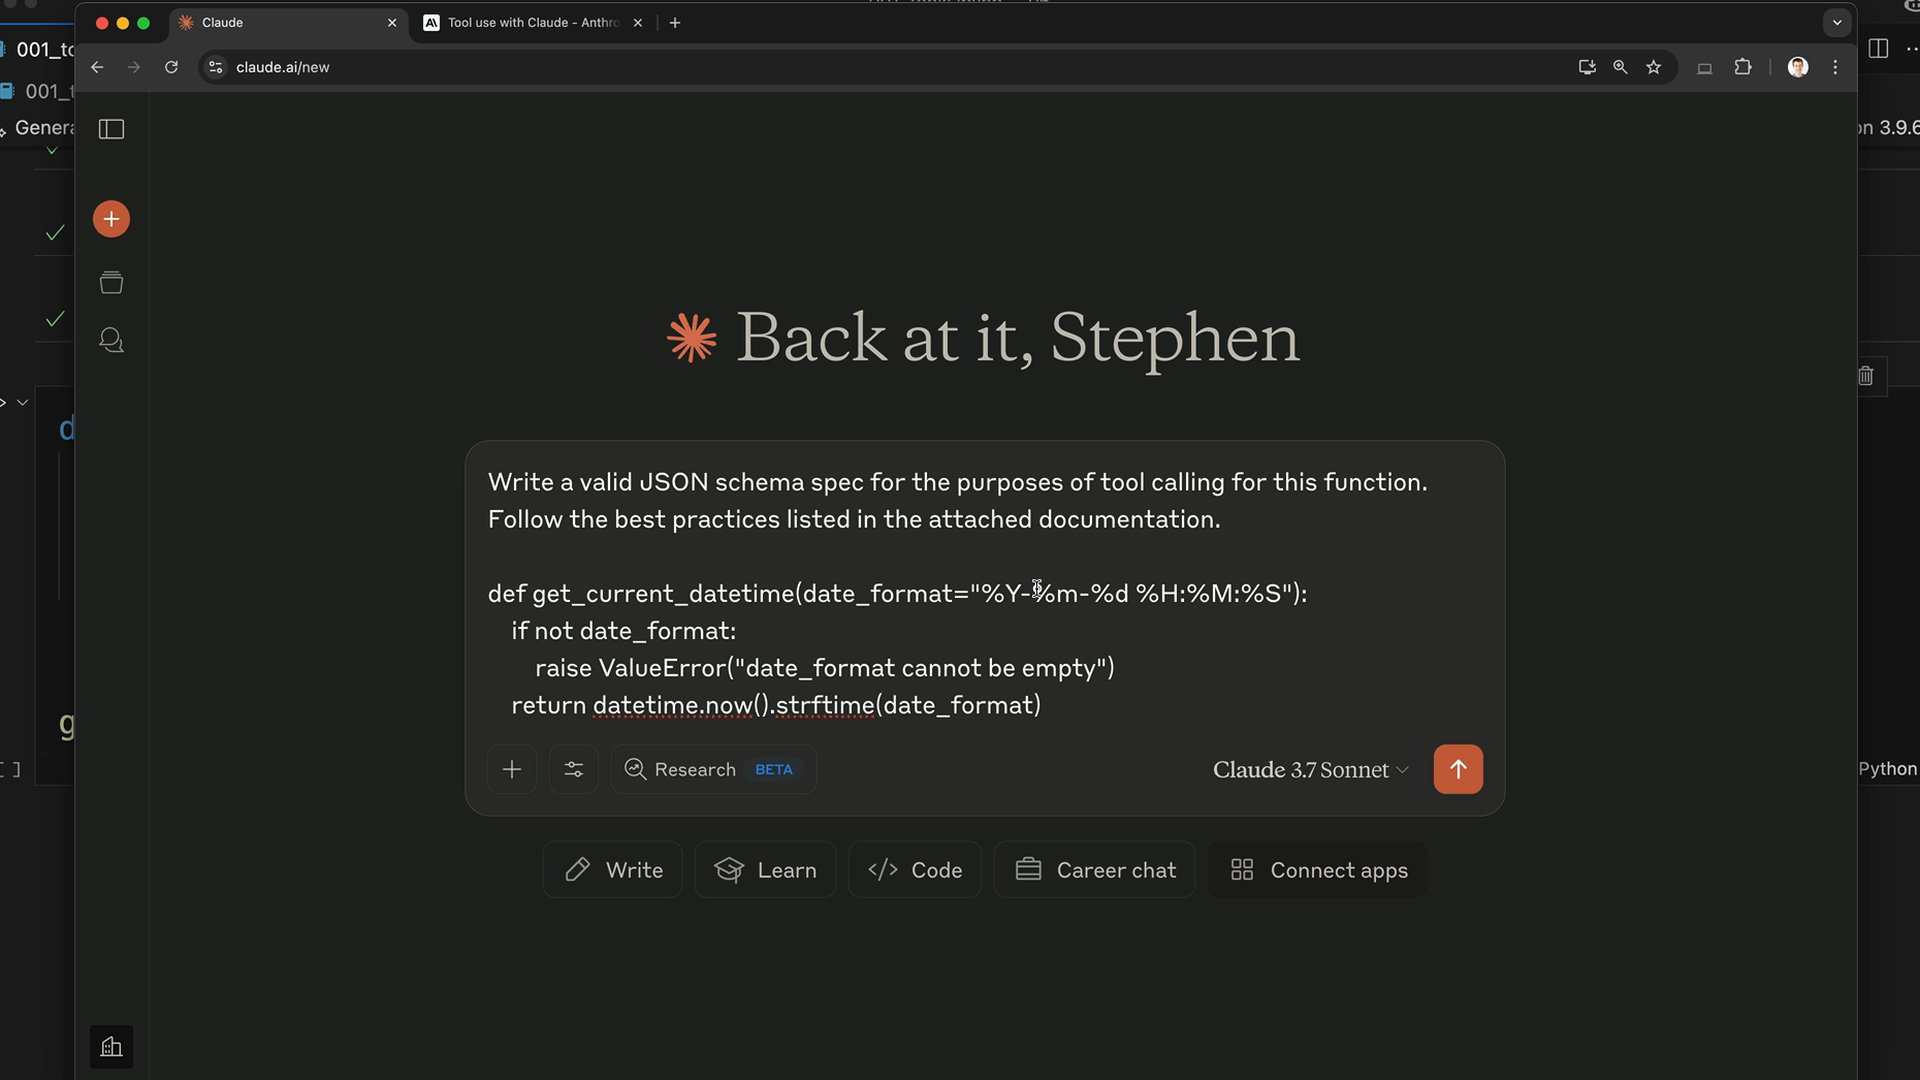Click the attach plus button in prompt box
This screenshot has width=1920, height=1080.
click(511, 769)
